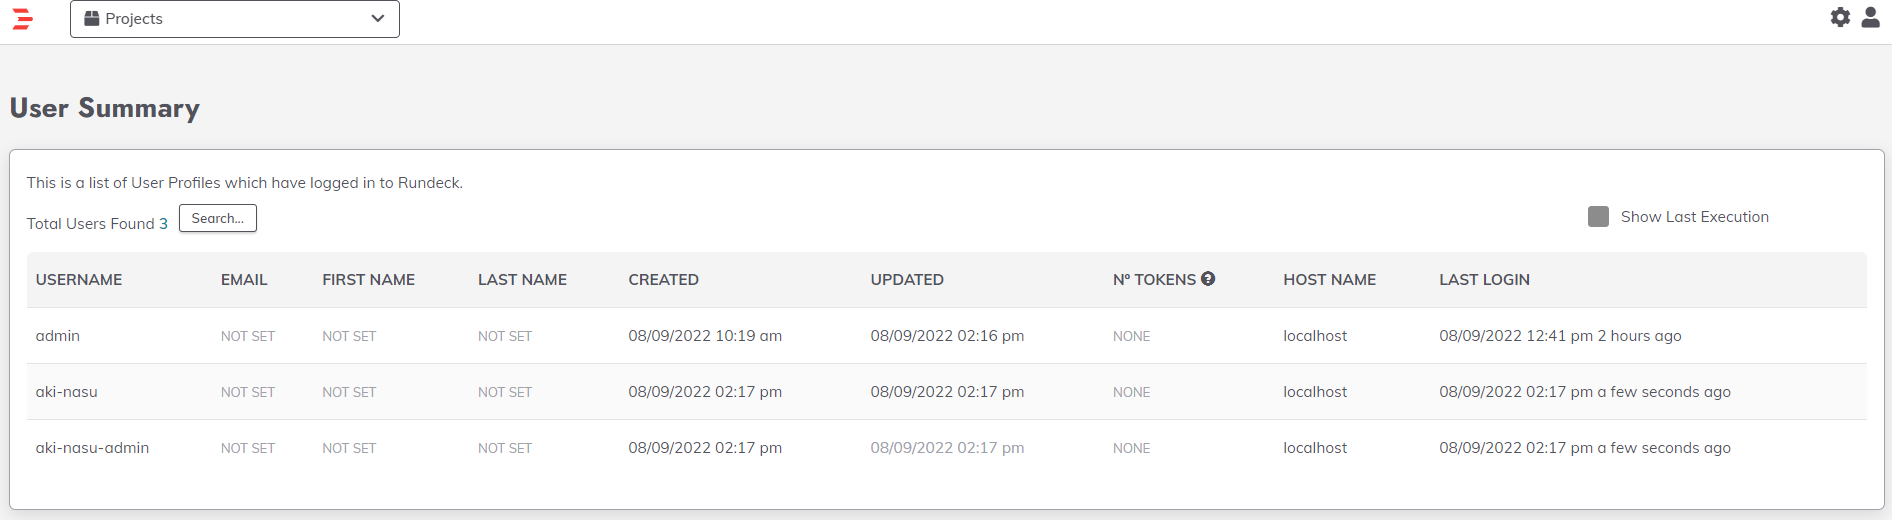Select the aki-nasu-admin username entry
The height and width of the screenshot is (520, 1892).
(x=92, y=448)
